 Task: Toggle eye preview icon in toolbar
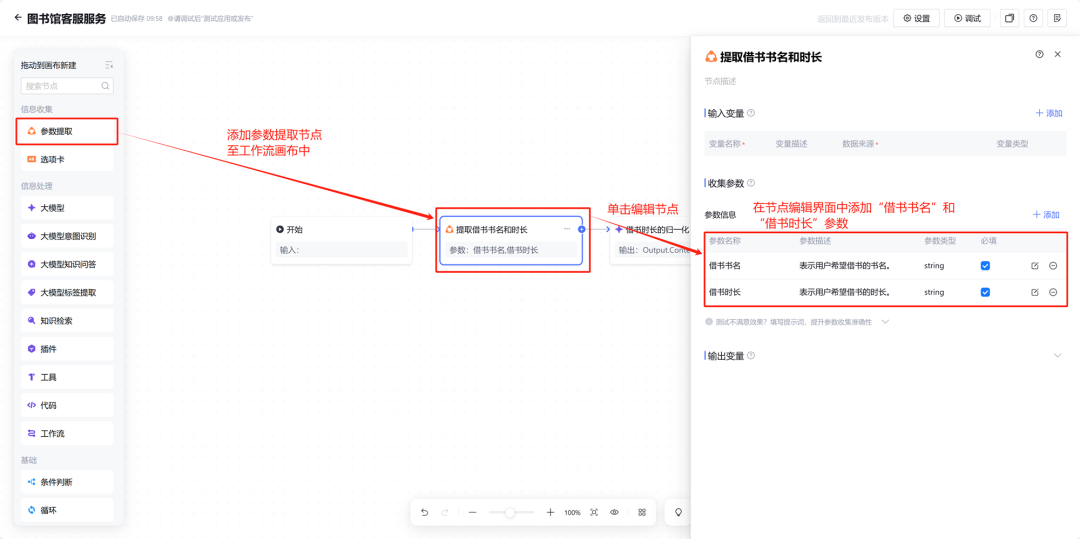pos(614,512)
